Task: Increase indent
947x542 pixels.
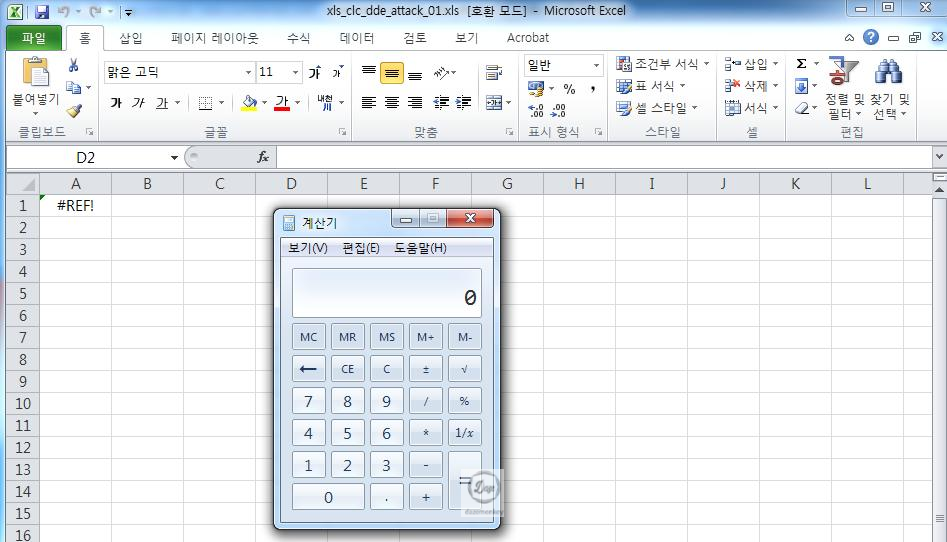Action: (463, 103)
